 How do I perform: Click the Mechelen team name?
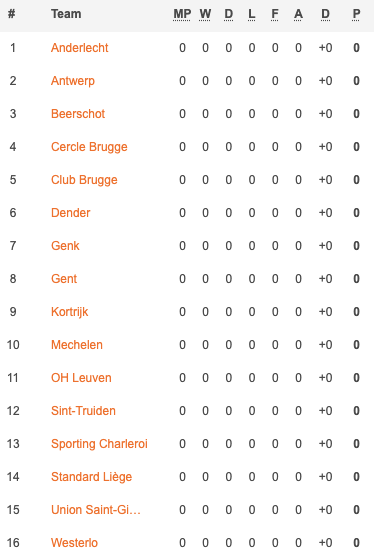click(x=77, y=345)
